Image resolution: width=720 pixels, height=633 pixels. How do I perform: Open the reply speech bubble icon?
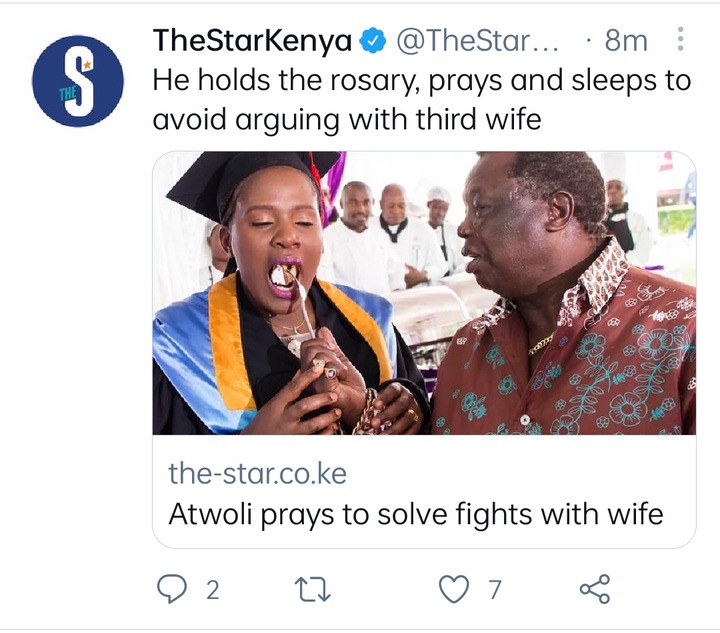172,588
